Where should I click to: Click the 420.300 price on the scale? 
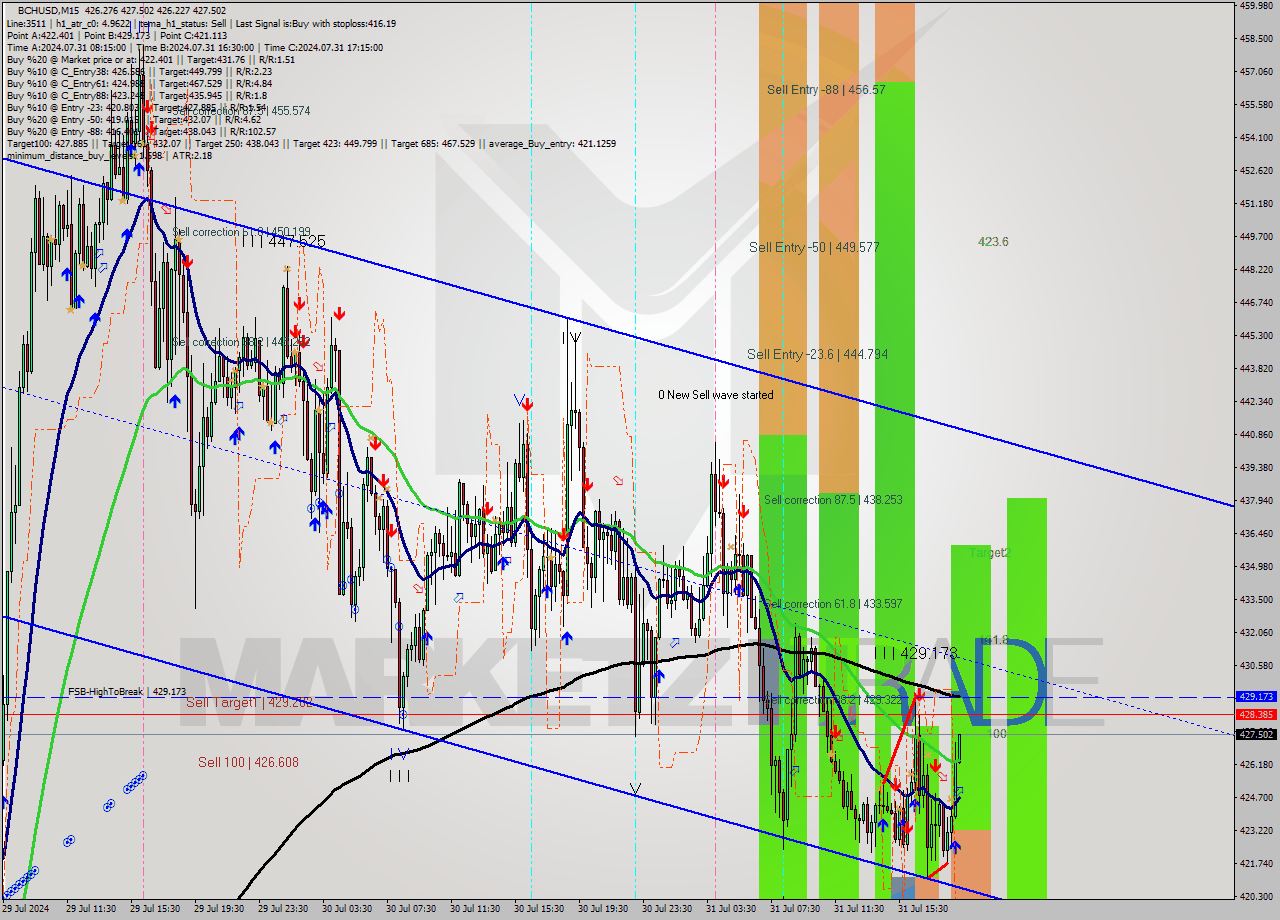click(x=1255, y=896)
